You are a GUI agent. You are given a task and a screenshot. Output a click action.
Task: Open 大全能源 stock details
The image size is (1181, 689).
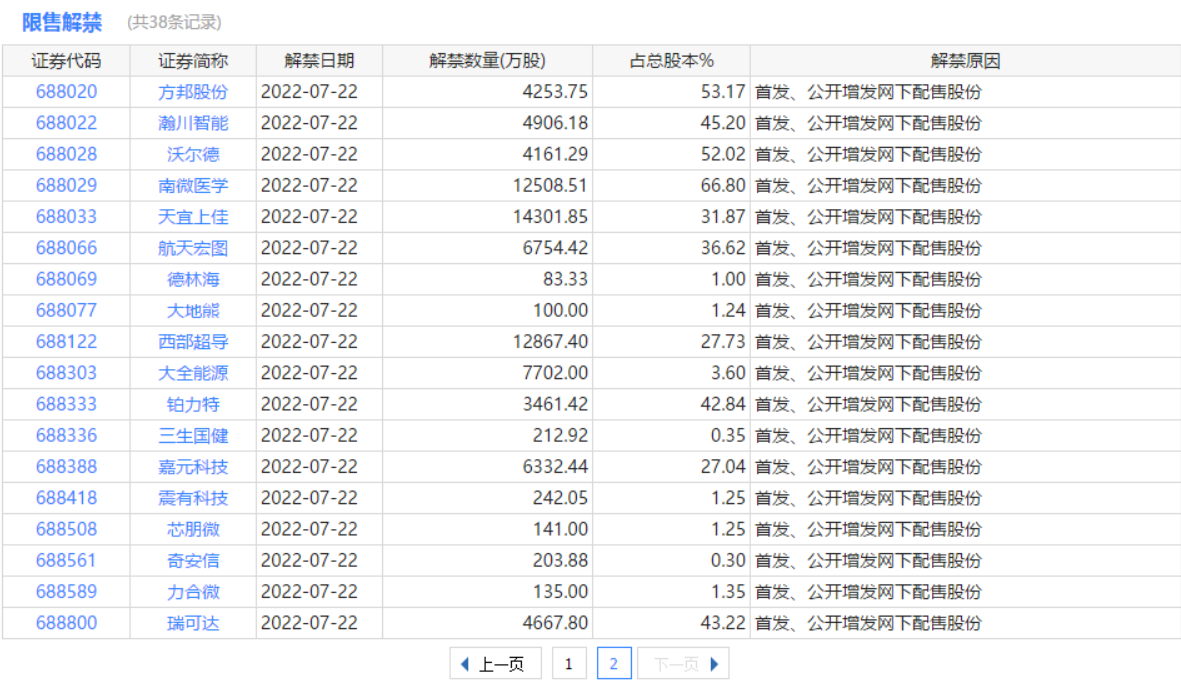[193, 373]
